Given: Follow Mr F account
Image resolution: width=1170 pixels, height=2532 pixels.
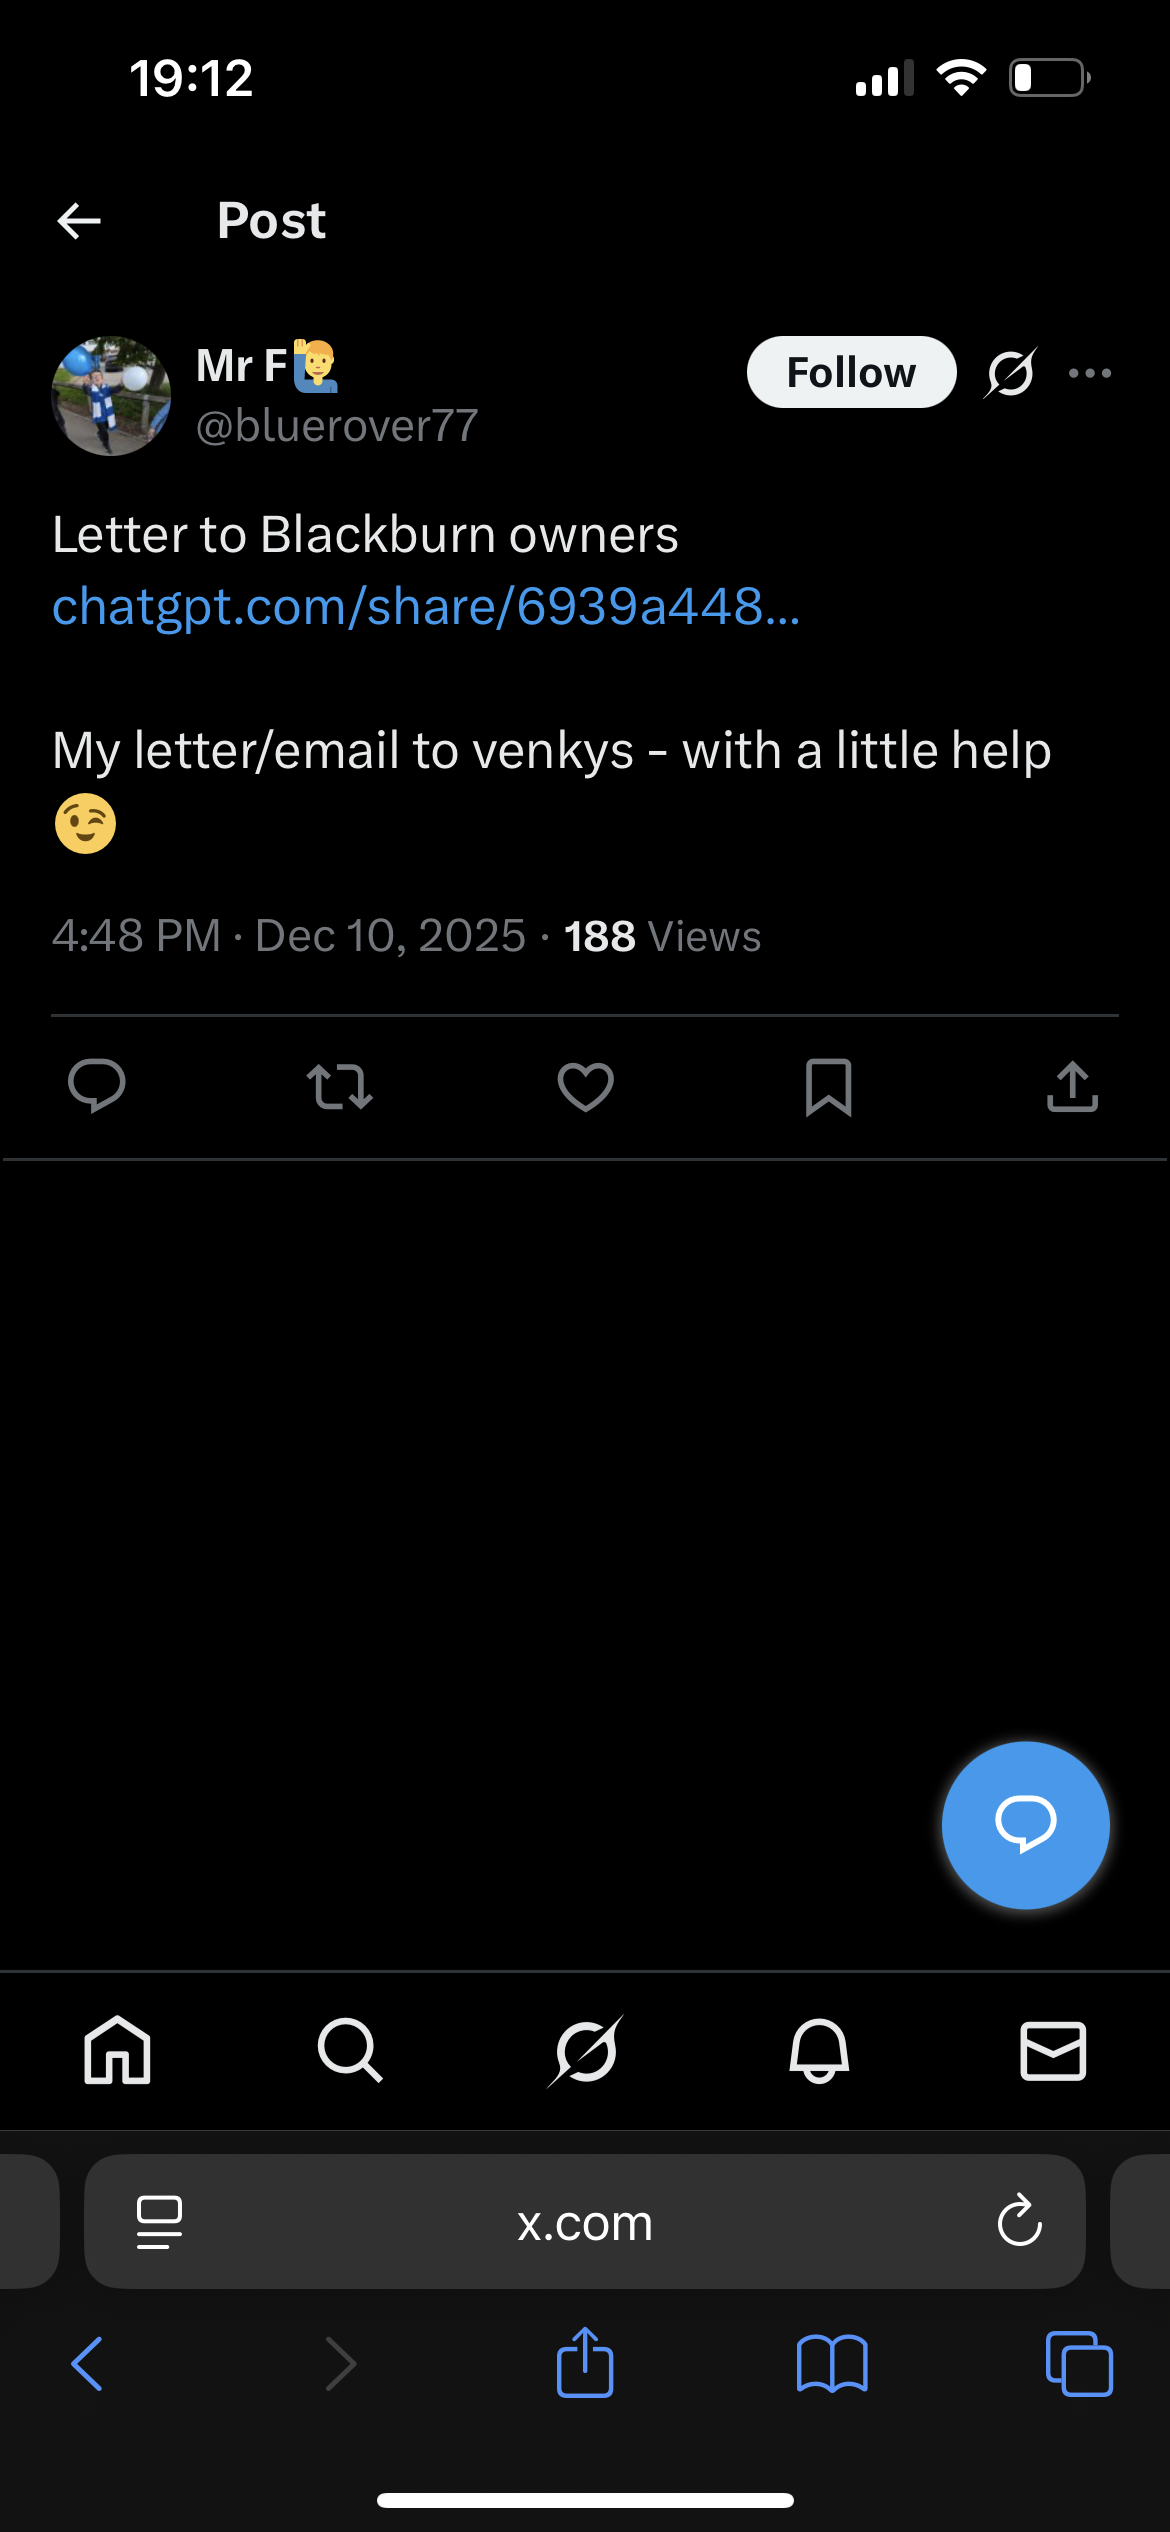Looking at the screenshot, I should pyautogui.click(x=851, y=373).
